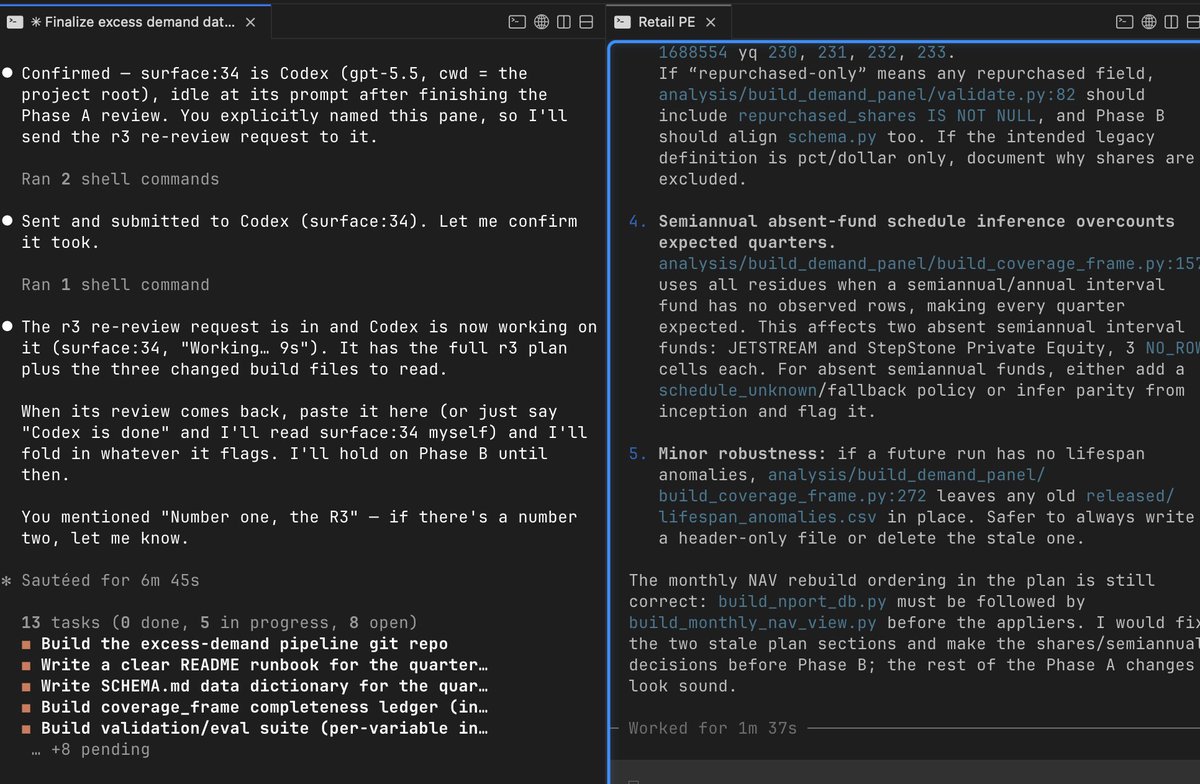Click split-right icon in left pane header

564,21
